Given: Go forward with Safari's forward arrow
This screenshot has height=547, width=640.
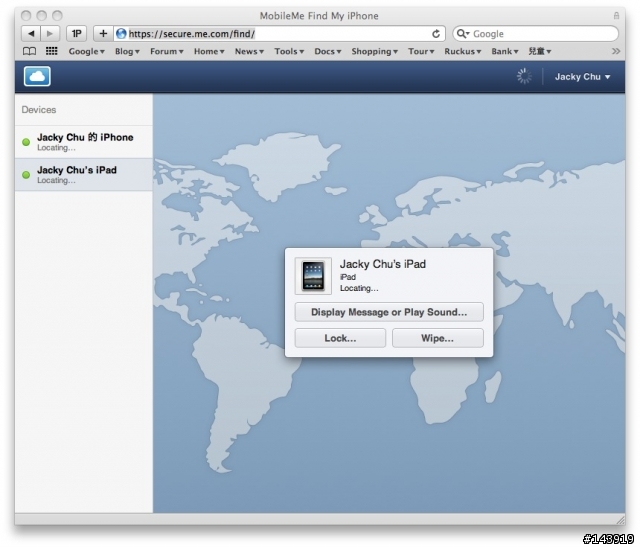Looking at the screenshot, I should (x=50, y=33).
